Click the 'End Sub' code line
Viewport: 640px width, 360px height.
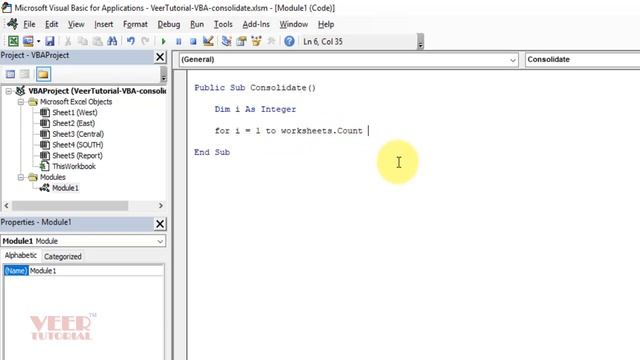pyautogui.click(x=212, y=152)
